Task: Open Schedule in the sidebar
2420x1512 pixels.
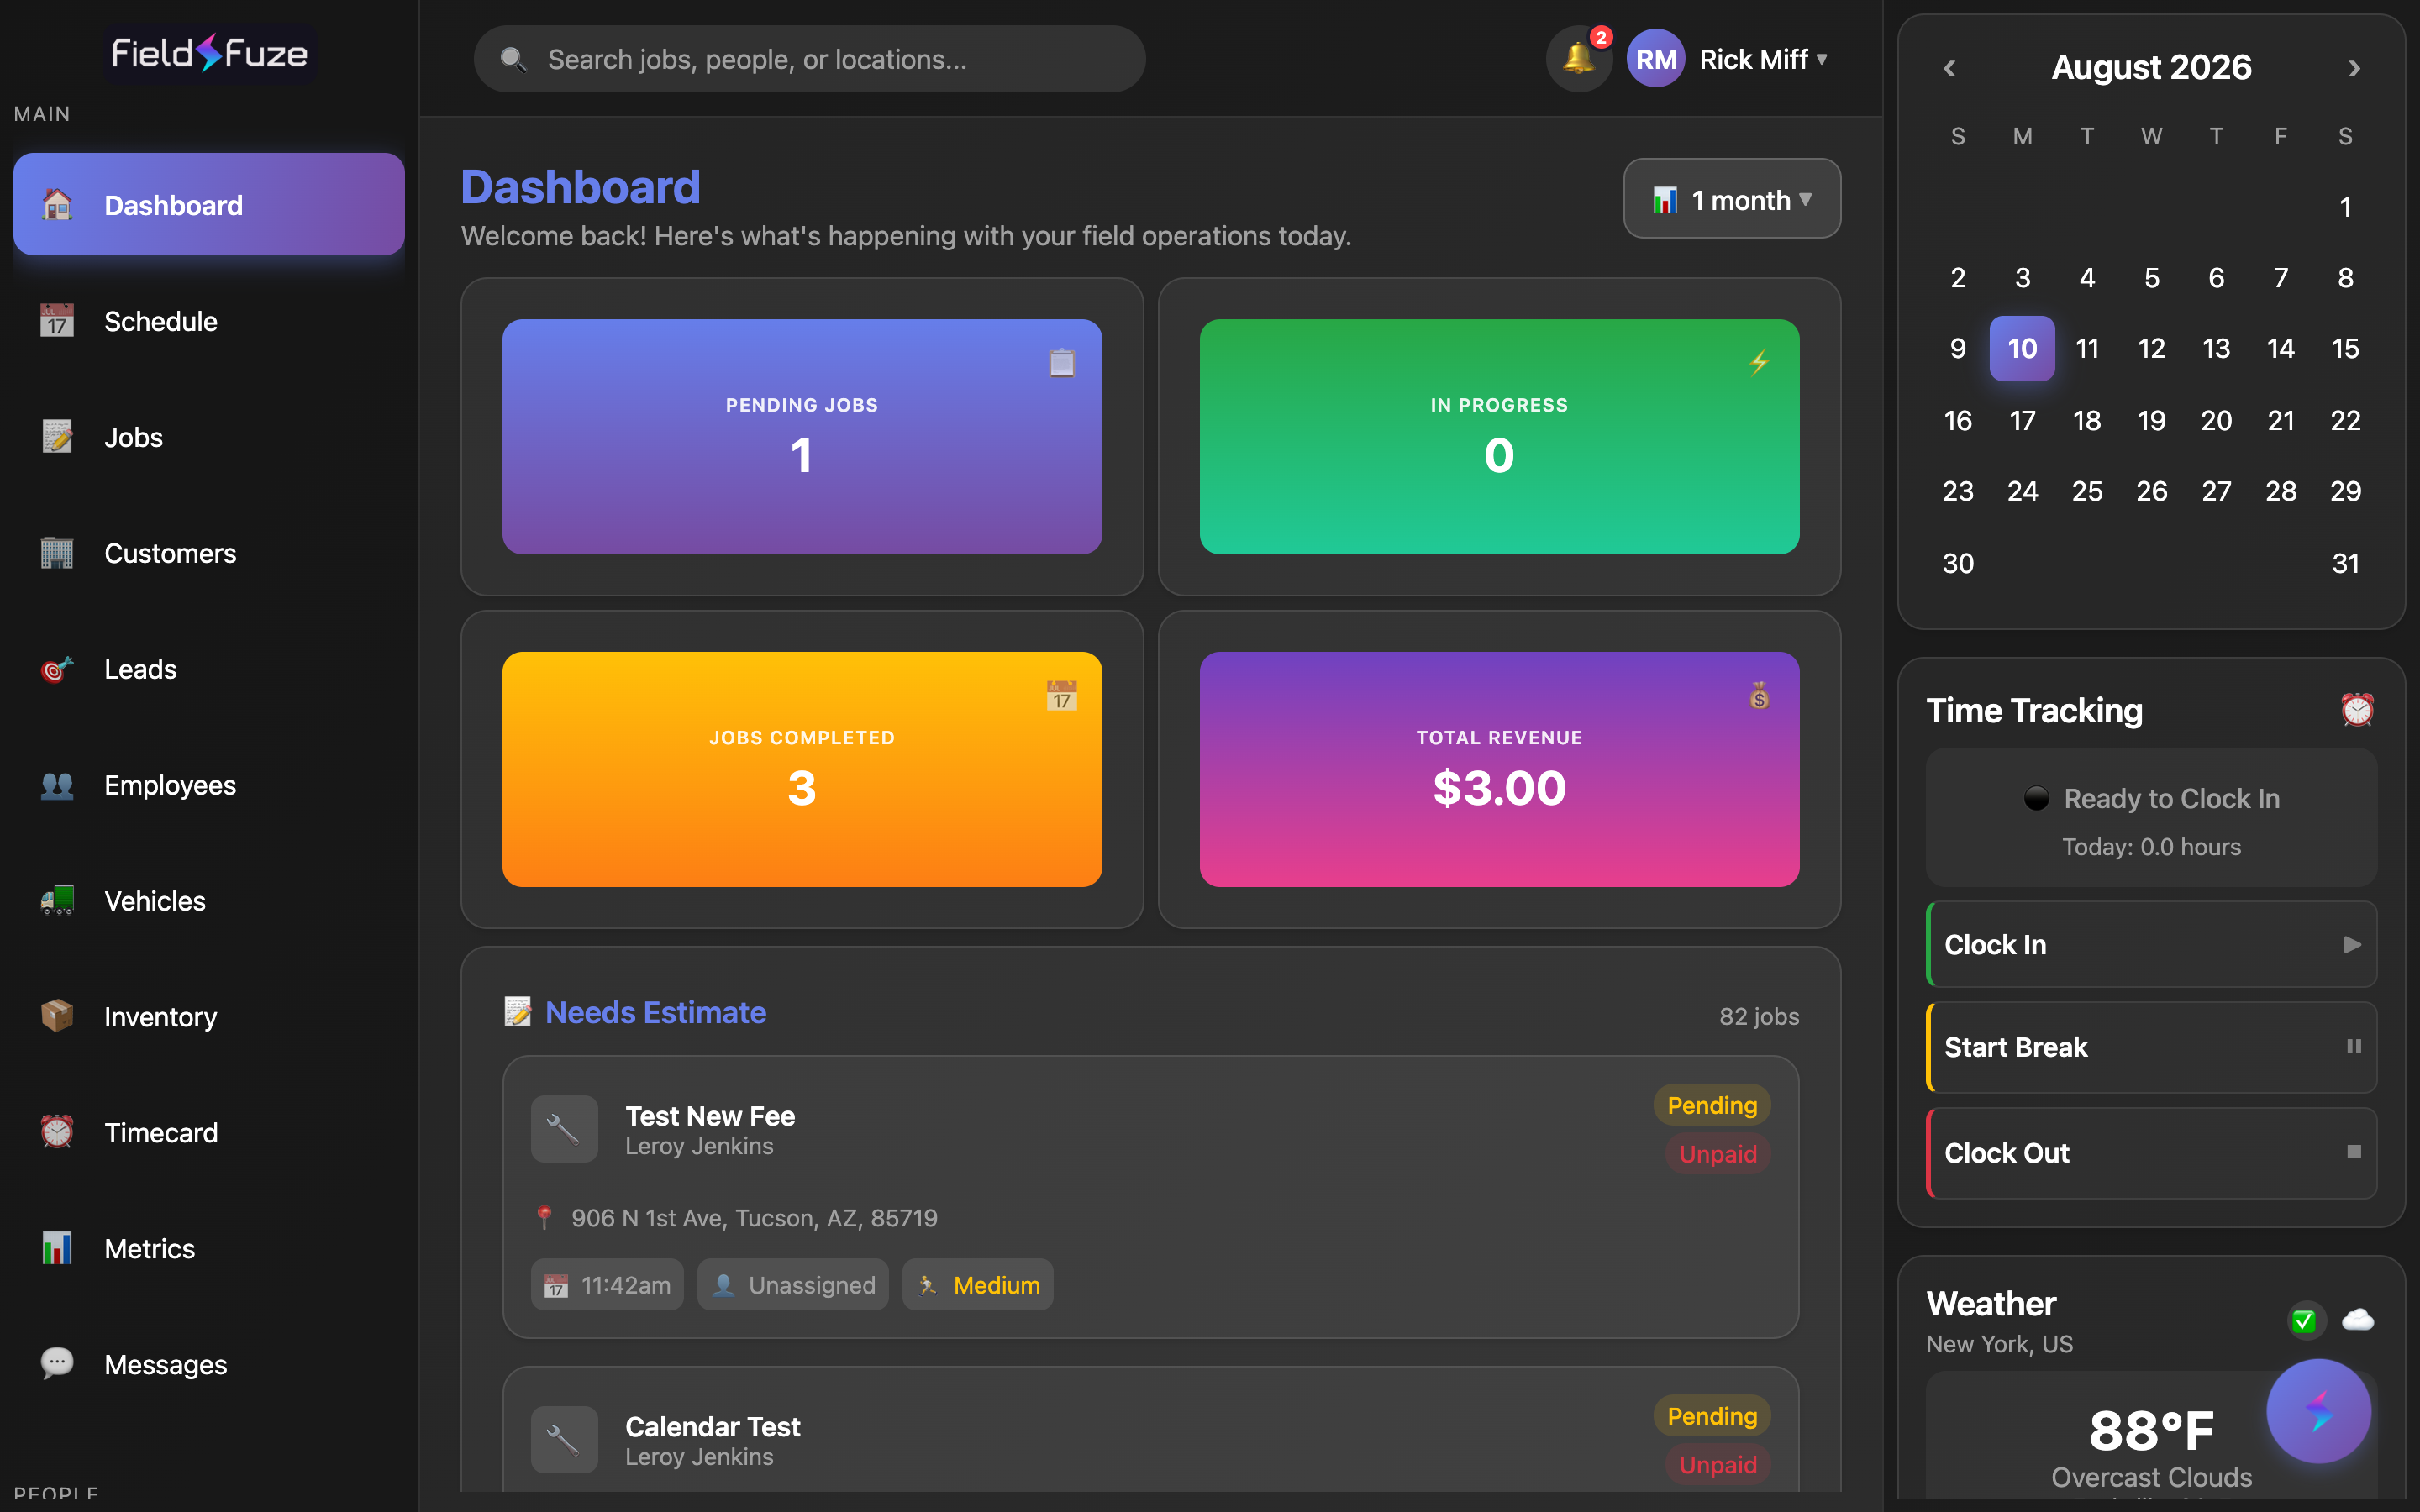Action: (209, 321)
